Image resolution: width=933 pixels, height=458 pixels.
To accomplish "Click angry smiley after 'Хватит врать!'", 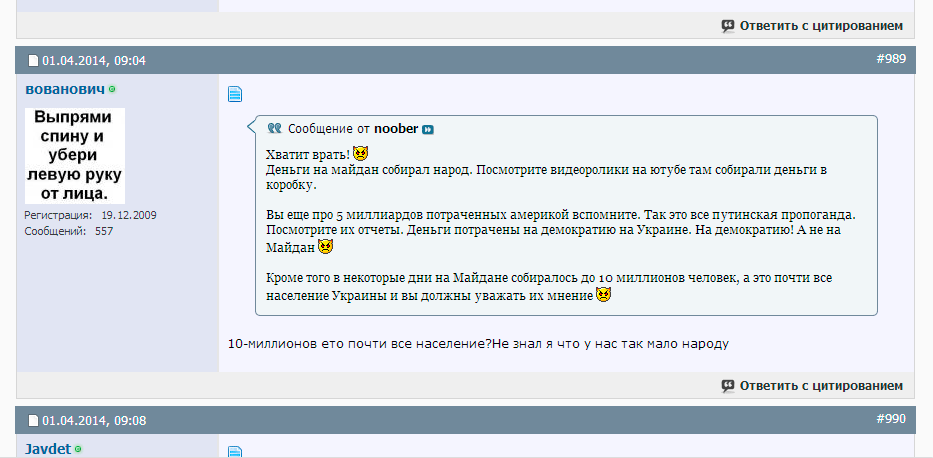I will click(x=361, y=154).
